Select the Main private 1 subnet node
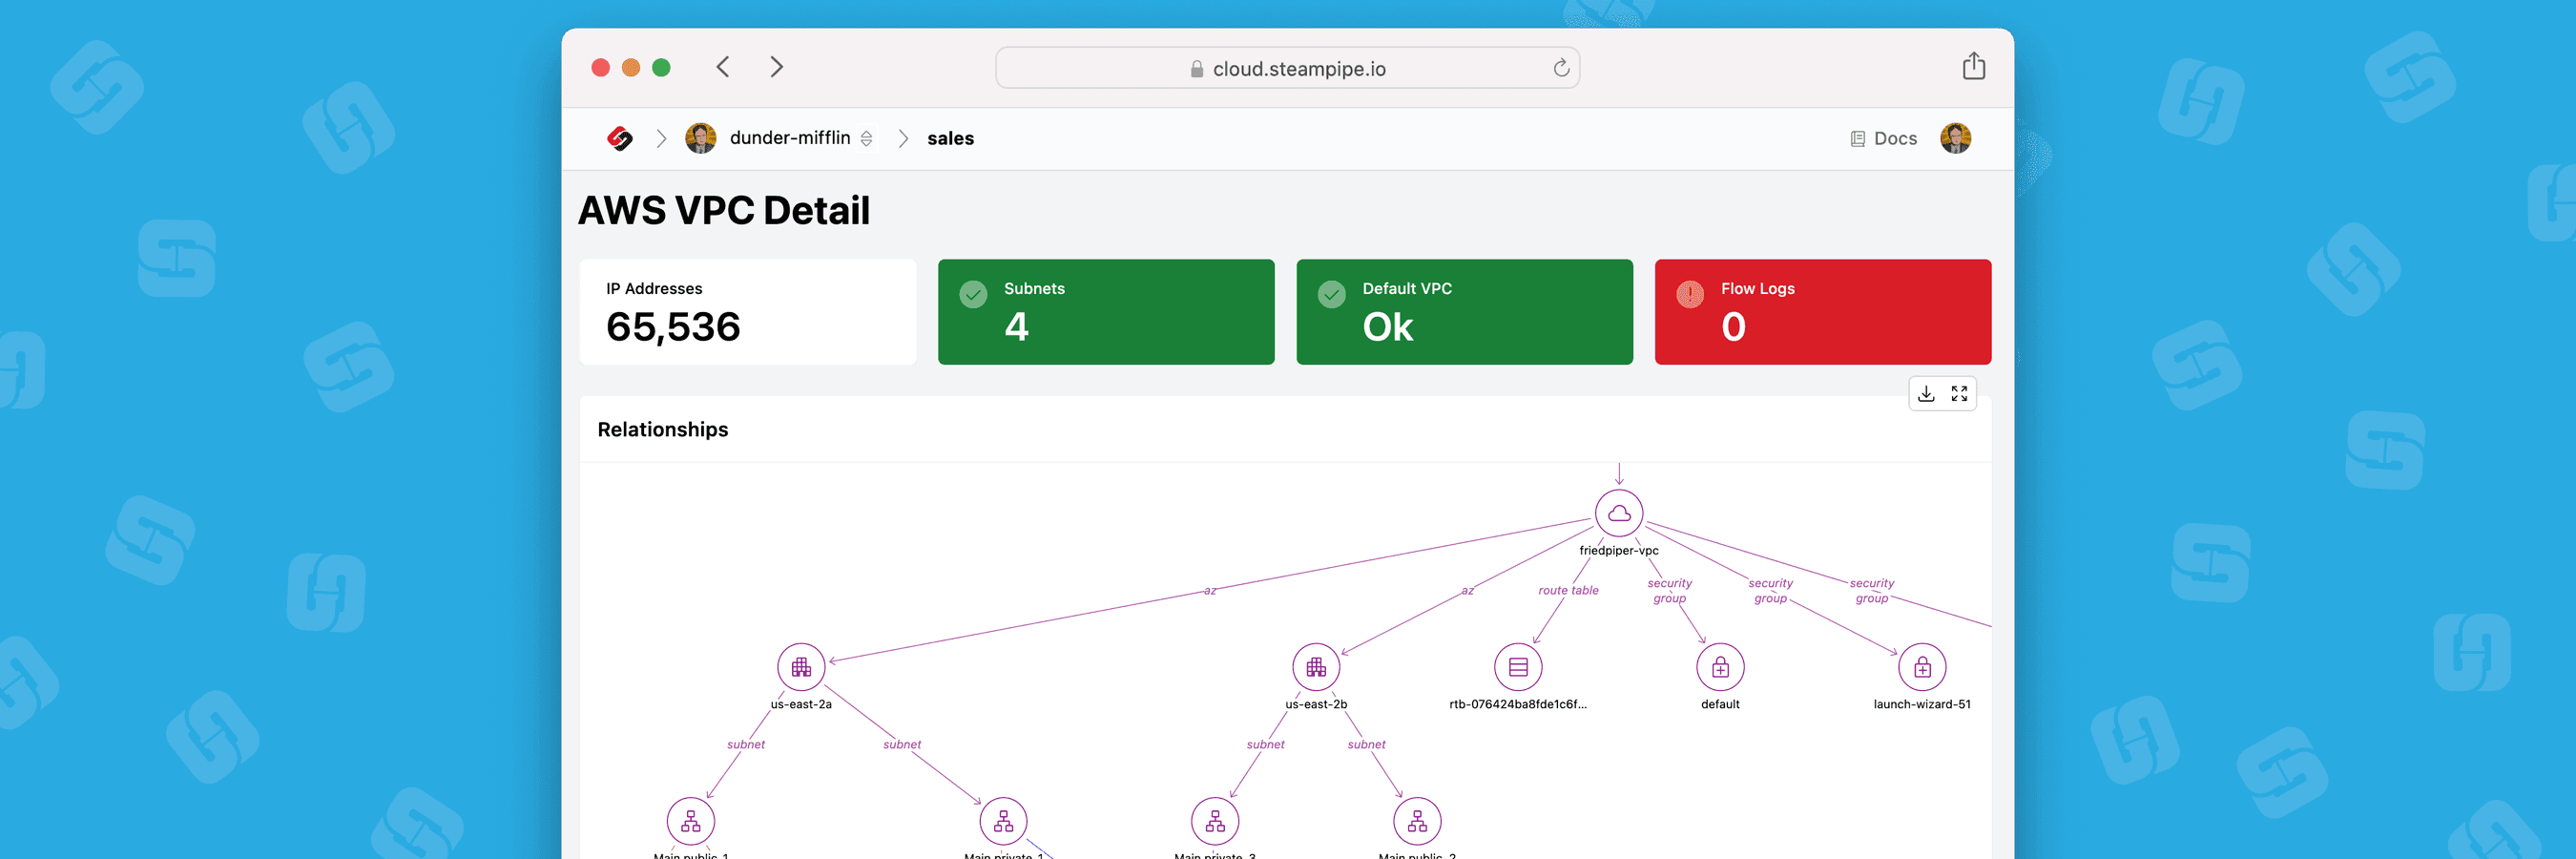2576x859 pixels. [1003, 821]
